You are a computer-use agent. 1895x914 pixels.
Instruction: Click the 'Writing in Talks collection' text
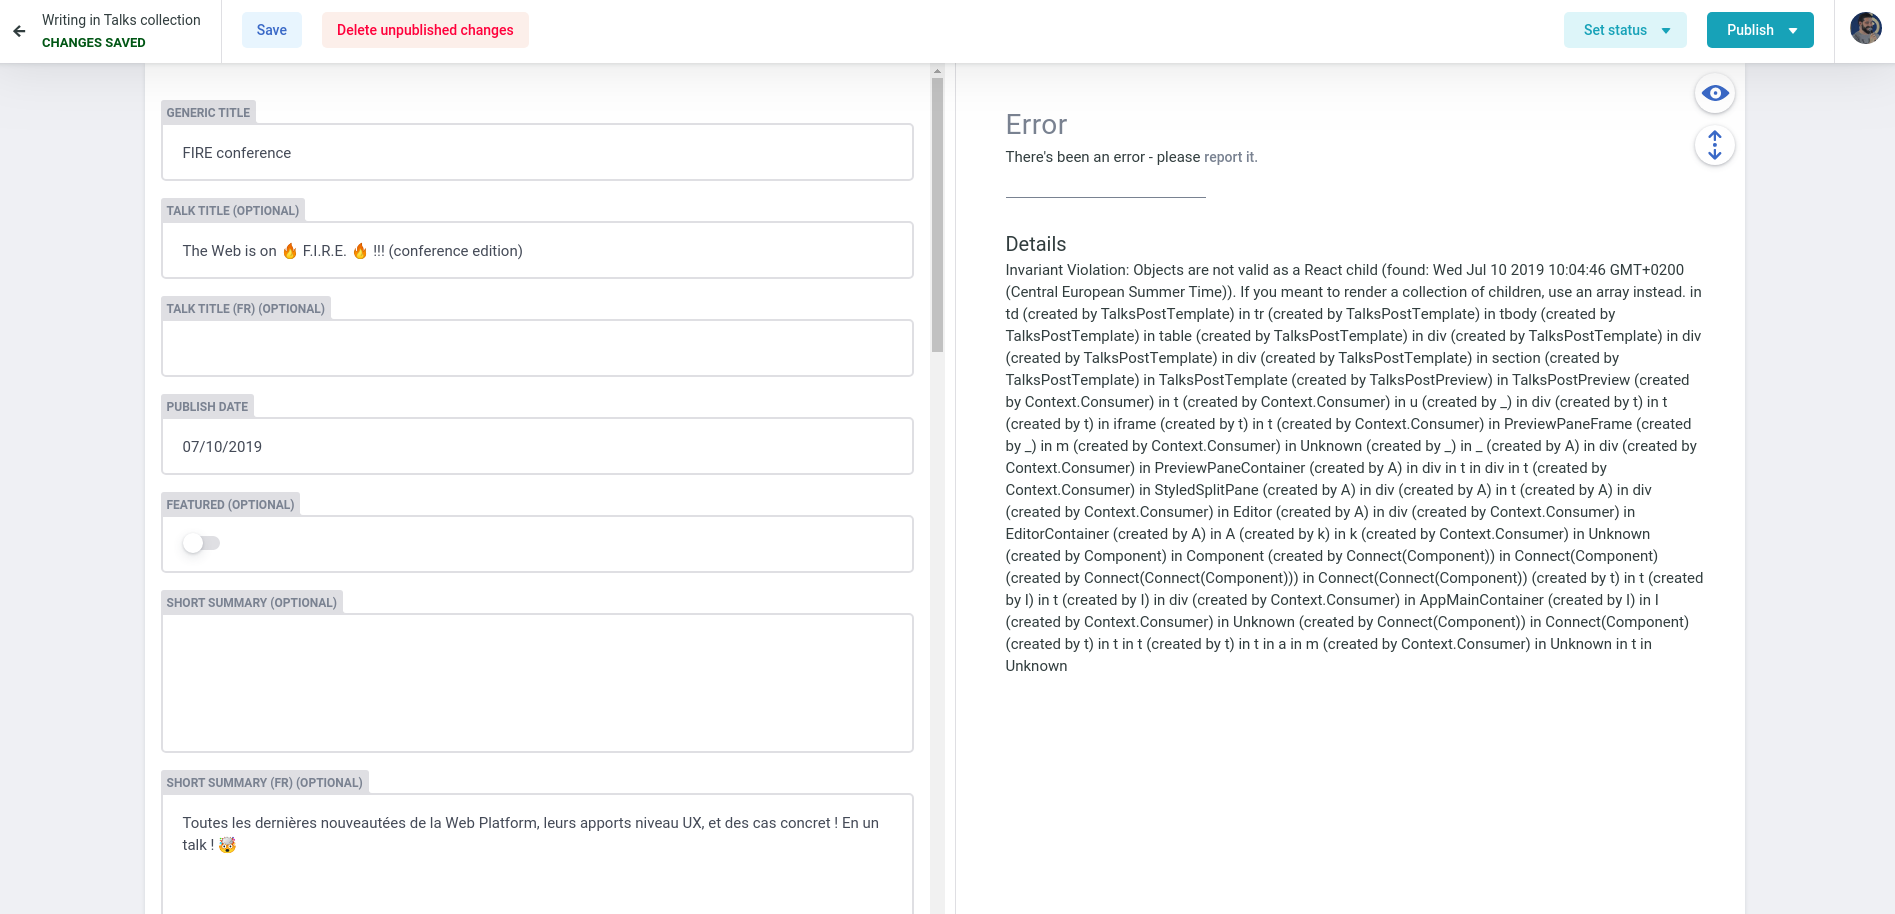tap(121, 20)
